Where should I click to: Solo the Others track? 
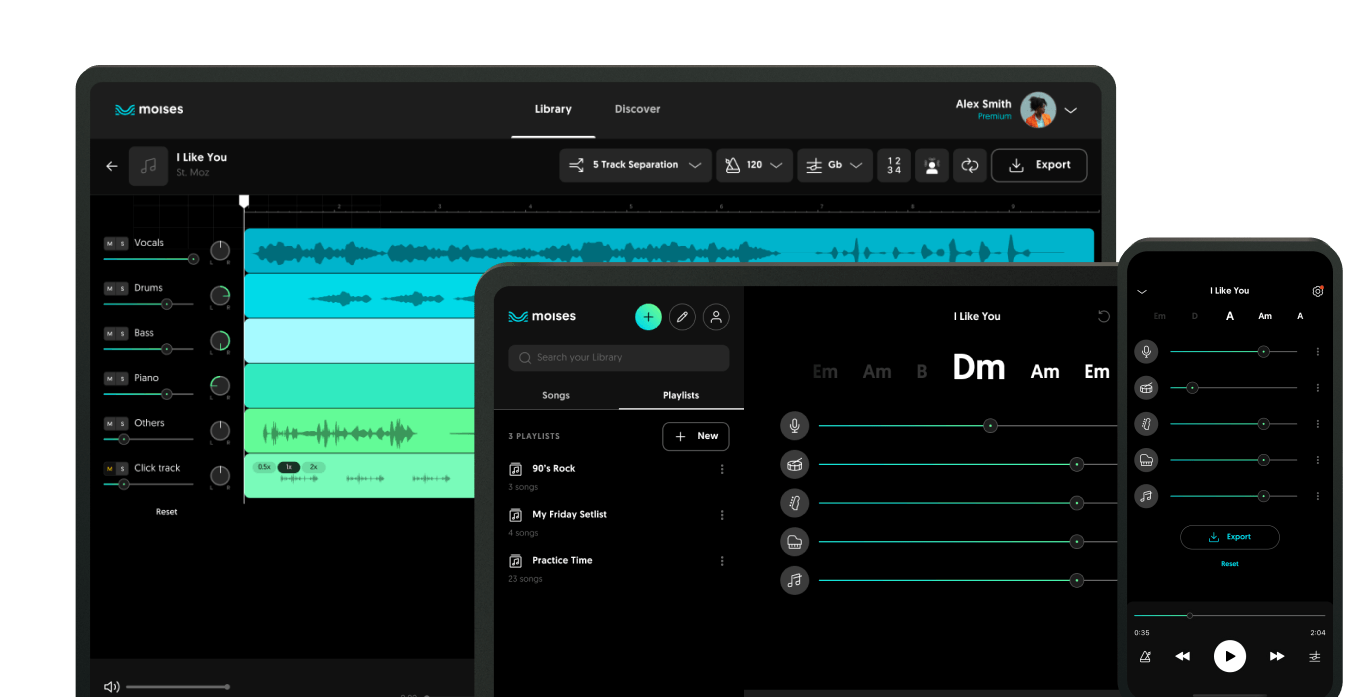122,424
